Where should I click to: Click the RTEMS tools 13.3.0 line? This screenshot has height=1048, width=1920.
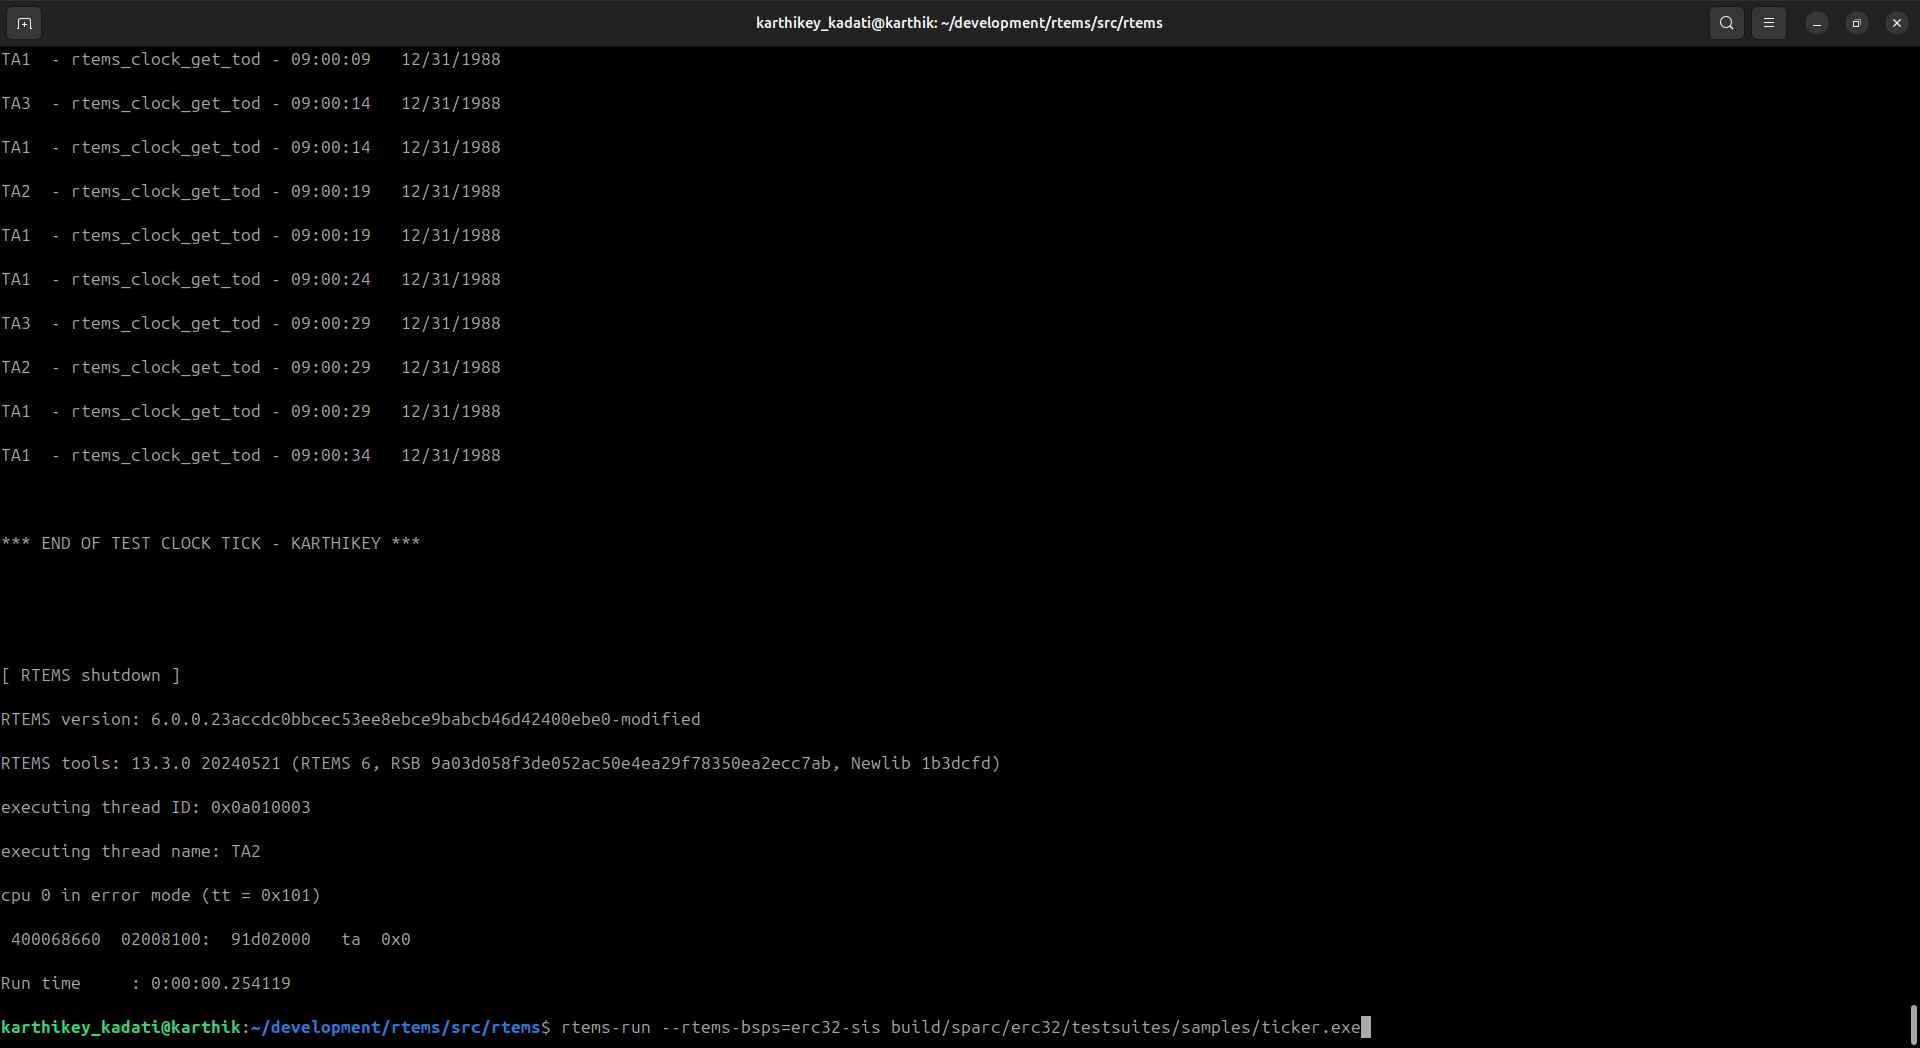(500, 763)
